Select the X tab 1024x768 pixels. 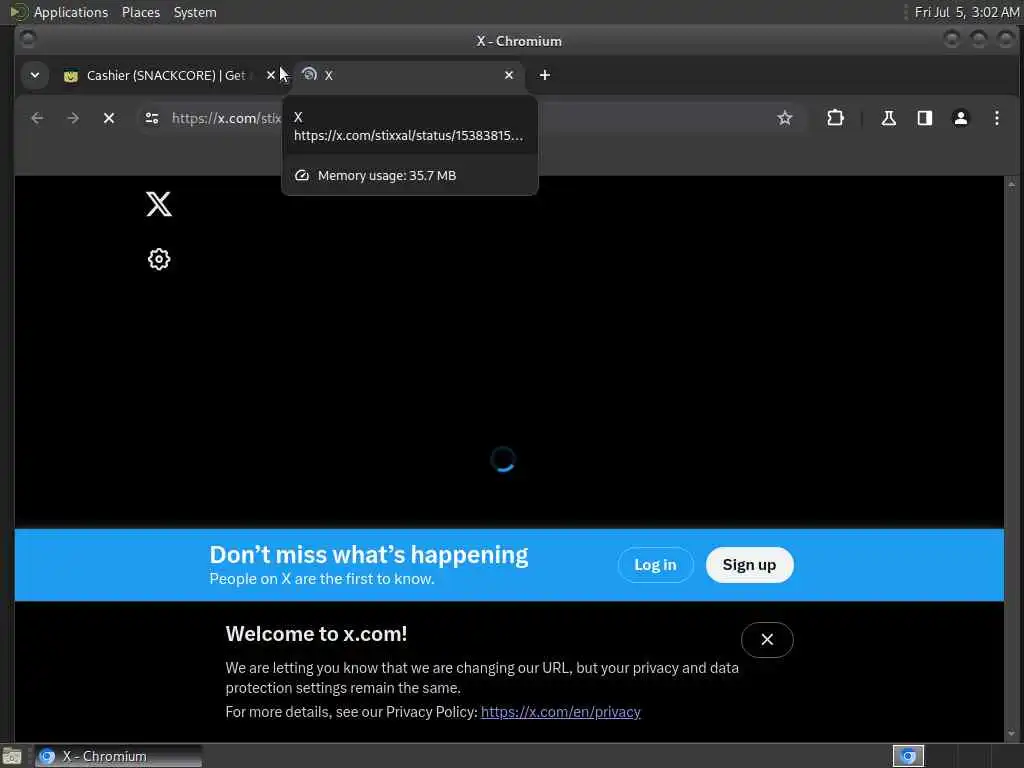[408, 75]
